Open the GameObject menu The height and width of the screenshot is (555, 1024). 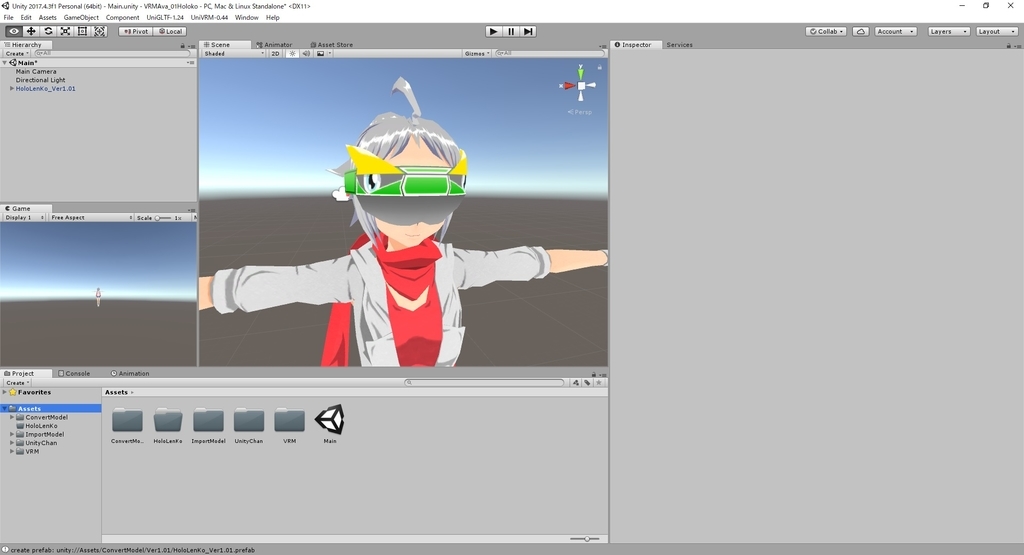point(81,18)
